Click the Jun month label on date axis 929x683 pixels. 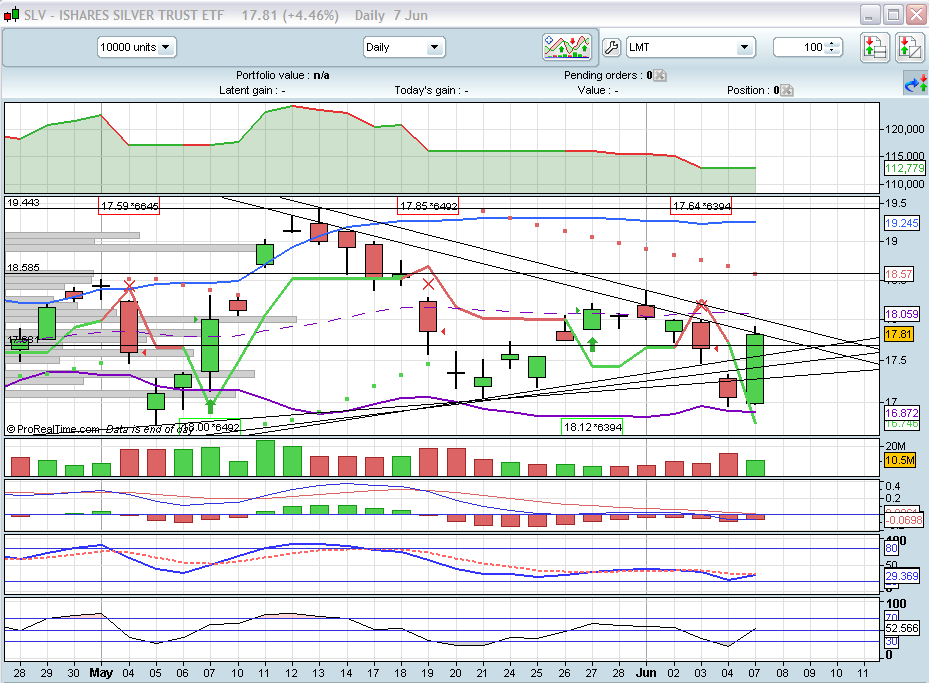(646, 673)
